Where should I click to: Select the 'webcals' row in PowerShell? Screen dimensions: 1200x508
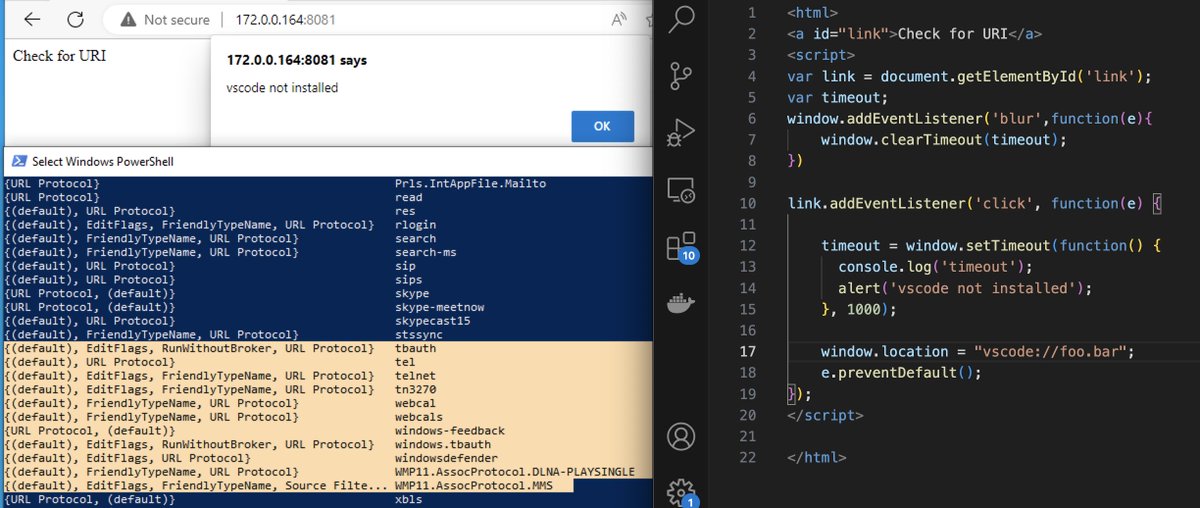click(224, 417)
